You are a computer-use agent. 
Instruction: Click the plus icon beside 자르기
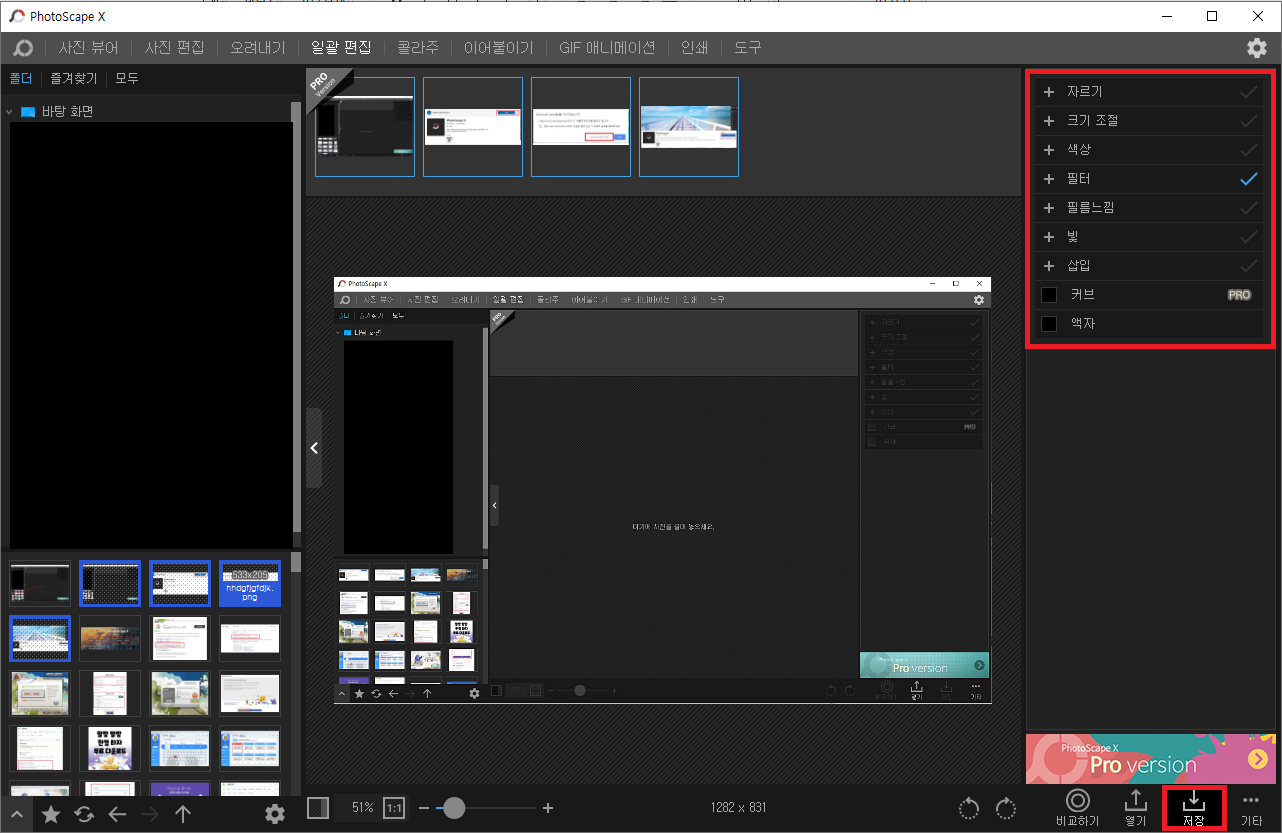tap(1049, 92)
